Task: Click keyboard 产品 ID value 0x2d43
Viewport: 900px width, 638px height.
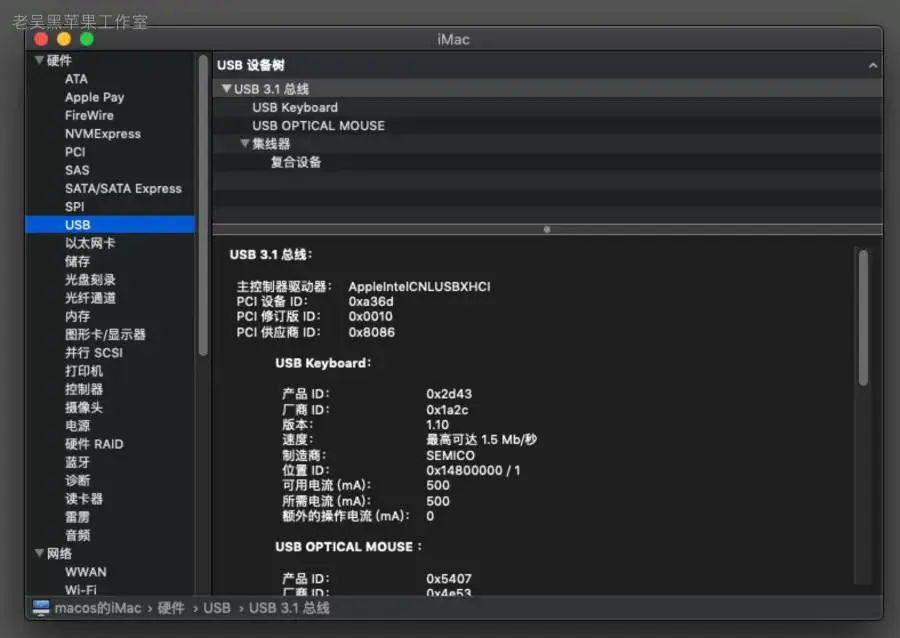Action: tap(449, 394)
